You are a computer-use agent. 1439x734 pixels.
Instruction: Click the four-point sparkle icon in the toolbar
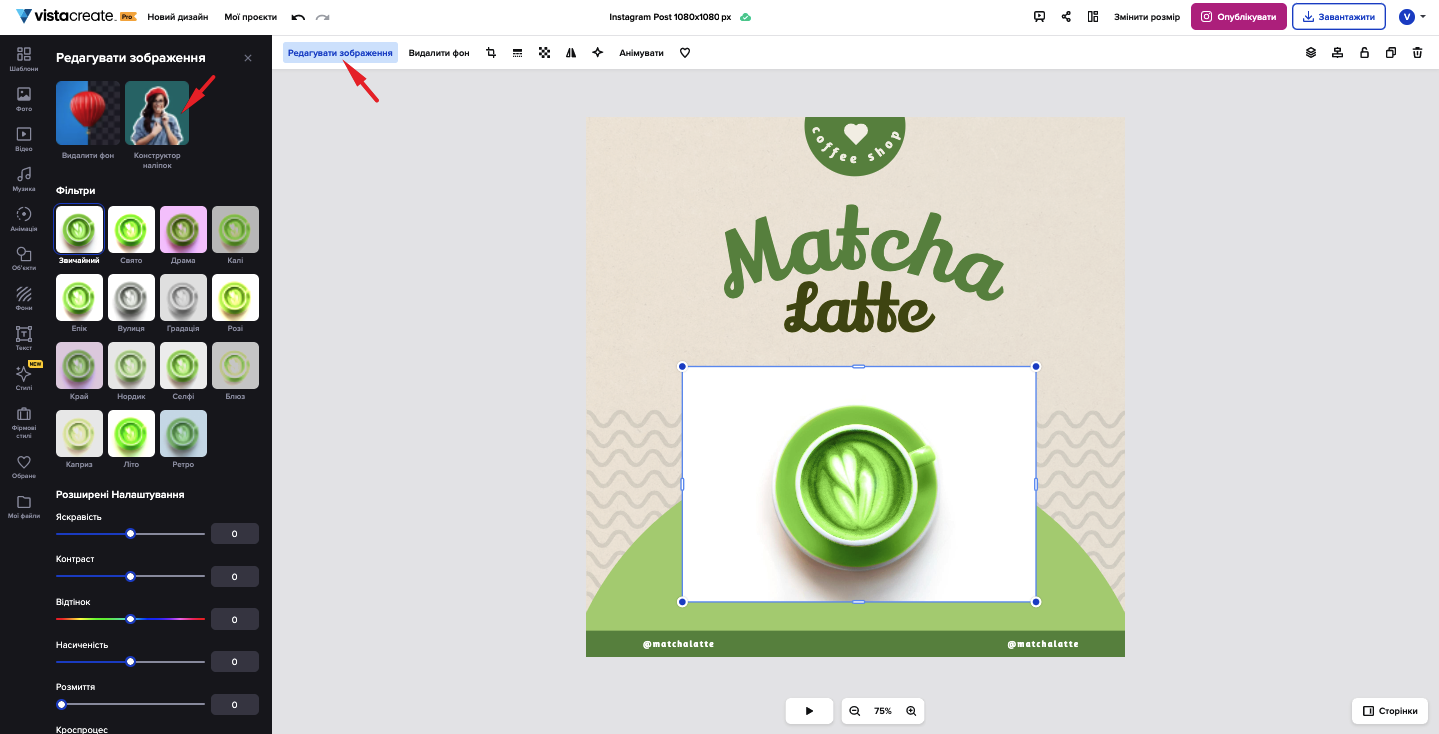pos(597,53)
